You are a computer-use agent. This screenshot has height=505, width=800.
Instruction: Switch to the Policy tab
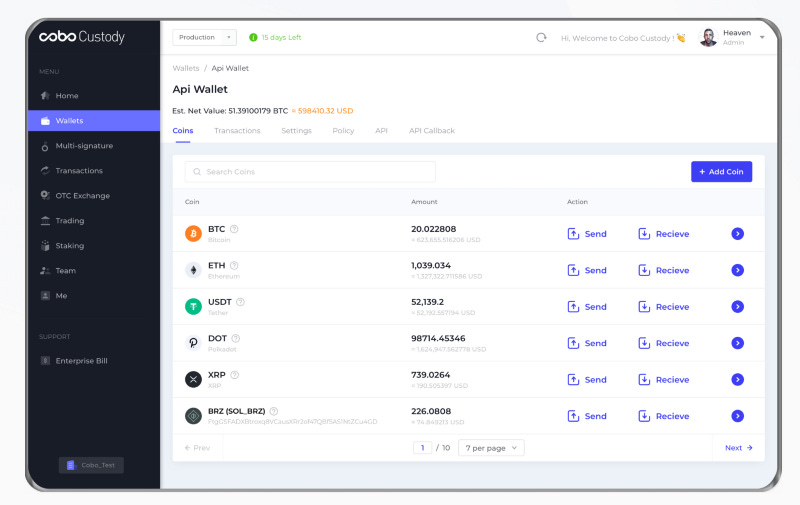click(x=343, y=131)
